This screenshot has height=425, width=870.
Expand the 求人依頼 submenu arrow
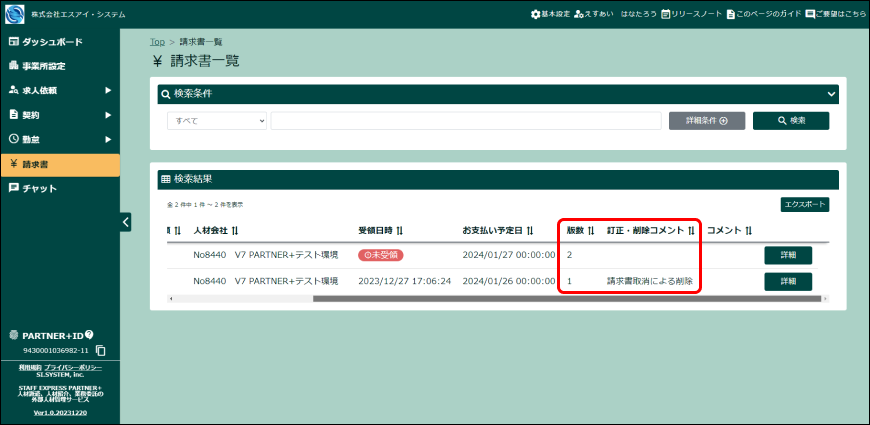coord(108,90)
